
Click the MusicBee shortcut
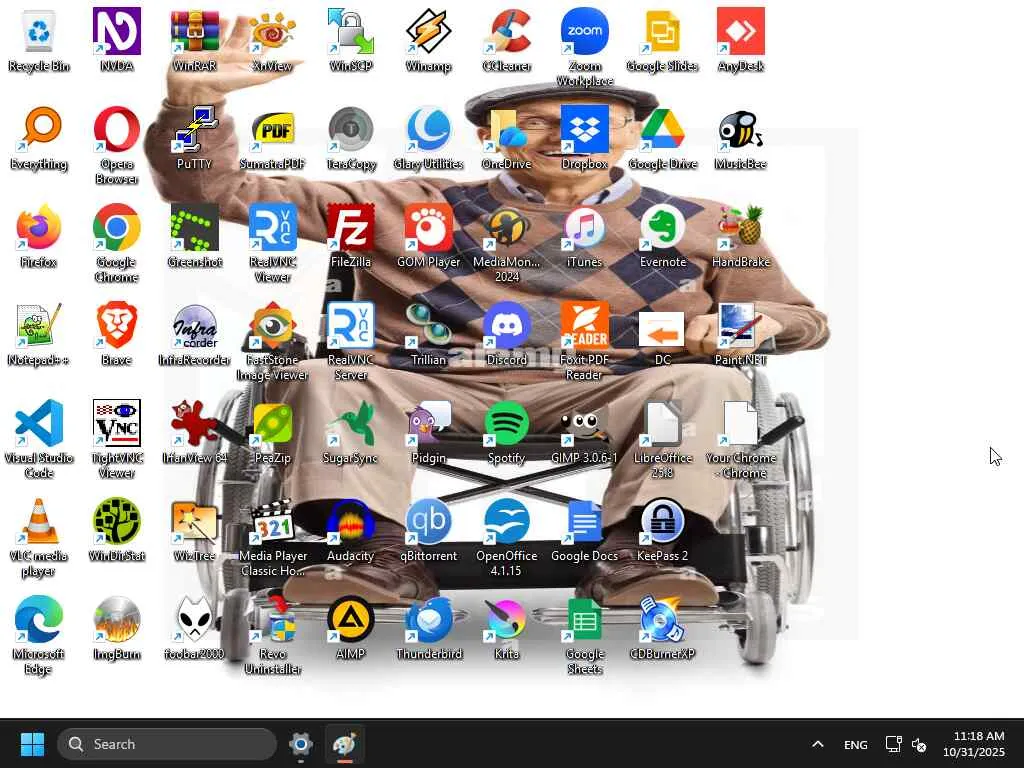pos(741,138)
